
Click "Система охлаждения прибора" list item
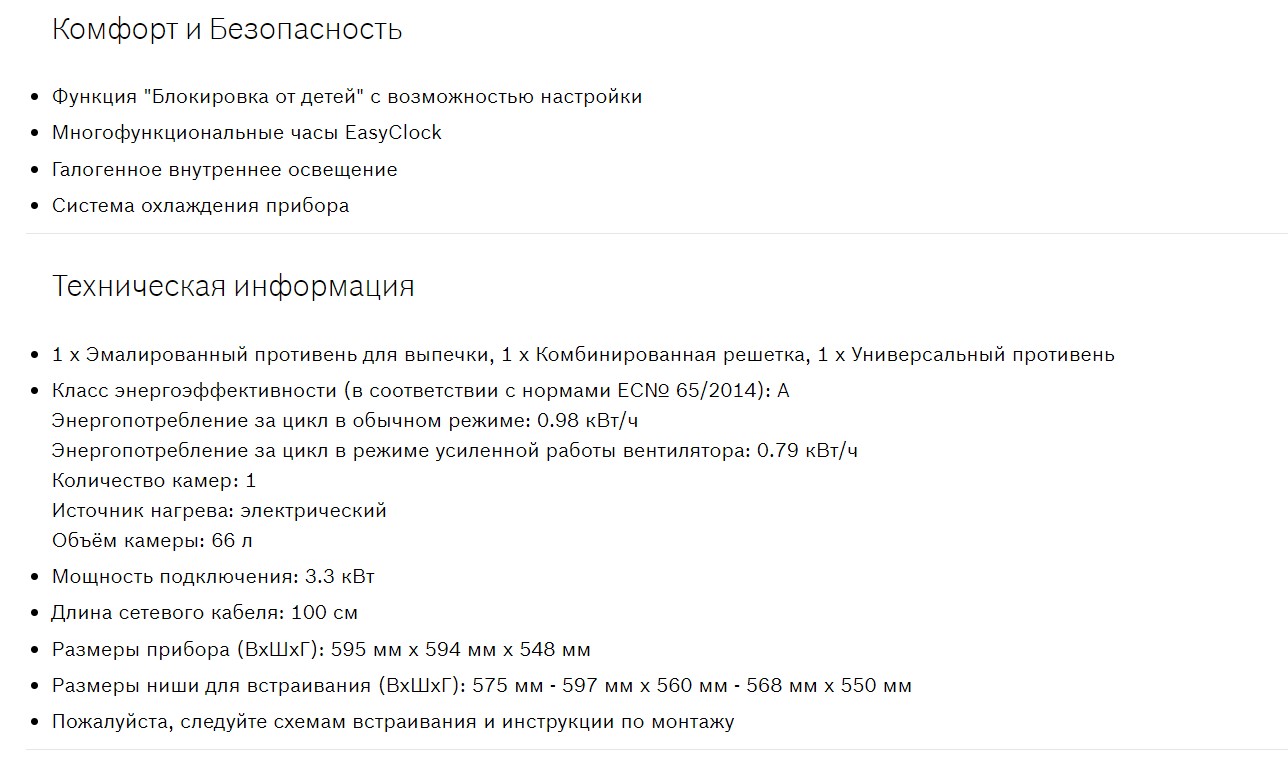(200, 206)
